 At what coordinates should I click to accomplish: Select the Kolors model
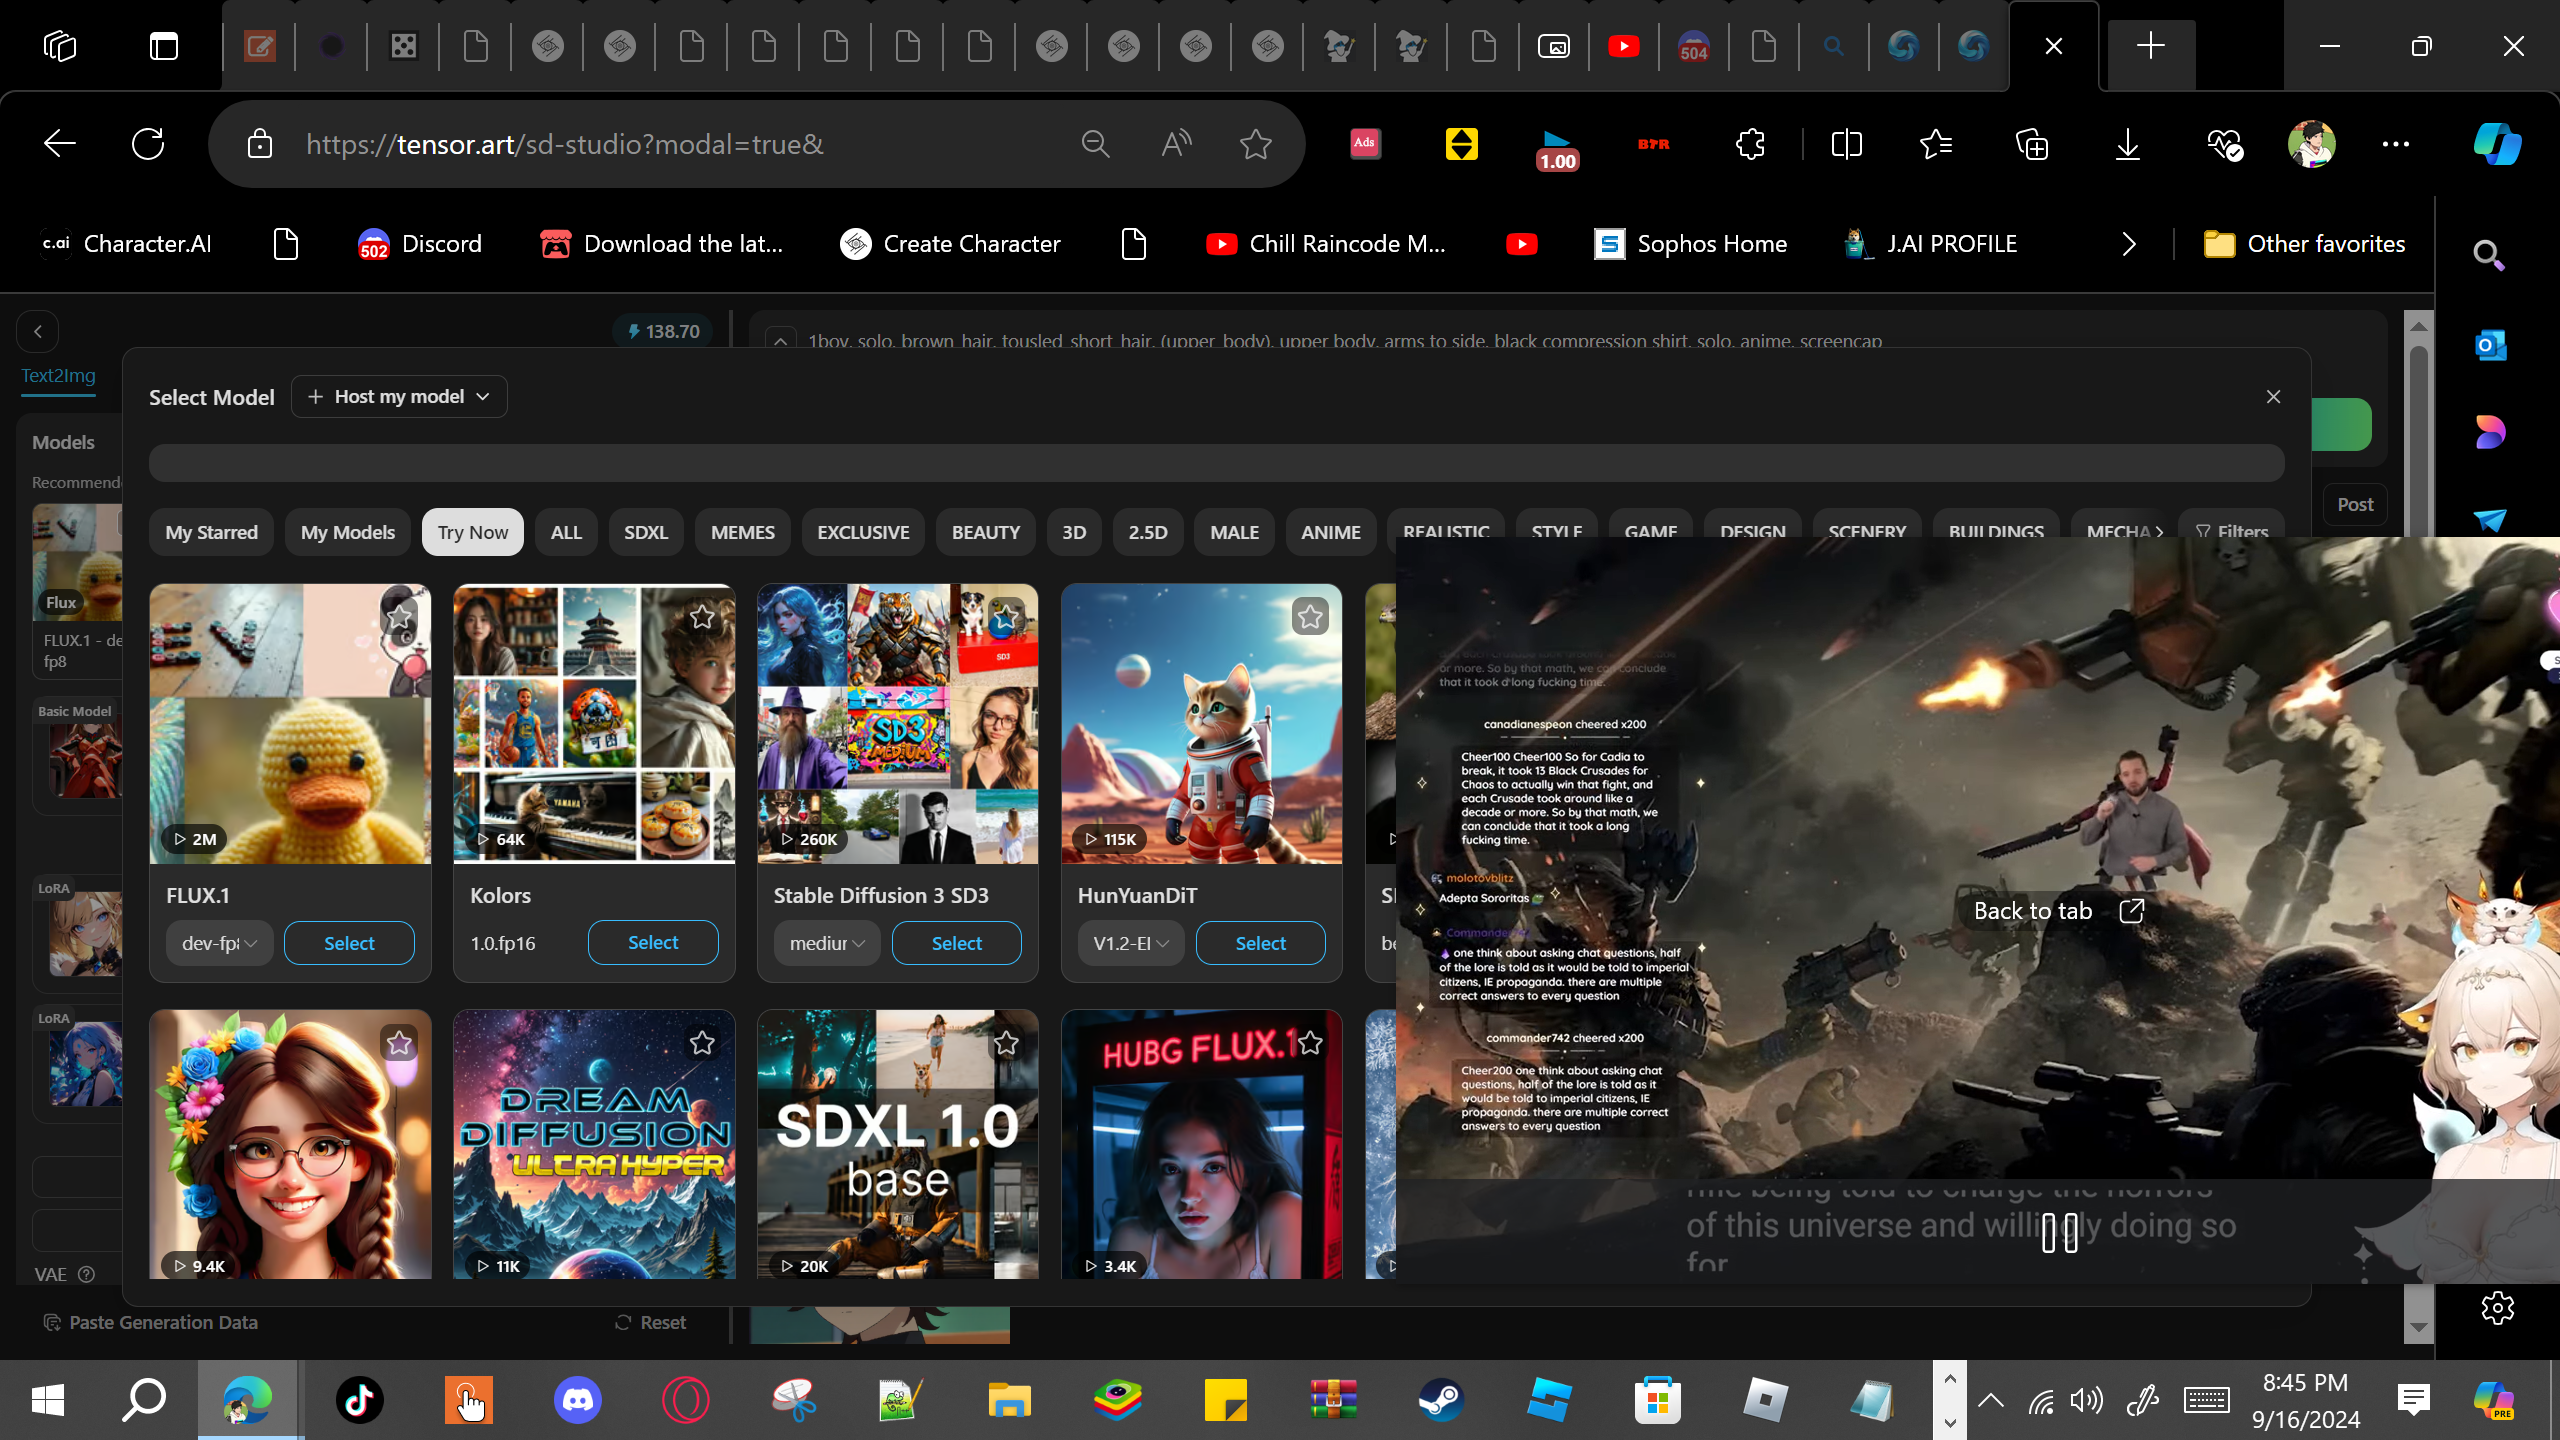653,942
